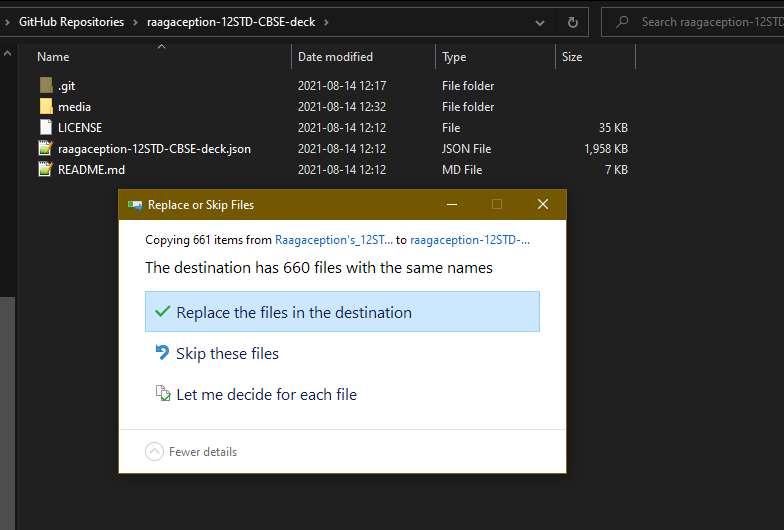Click GitHub Repositories in the breadcrumb

(72, 21)
